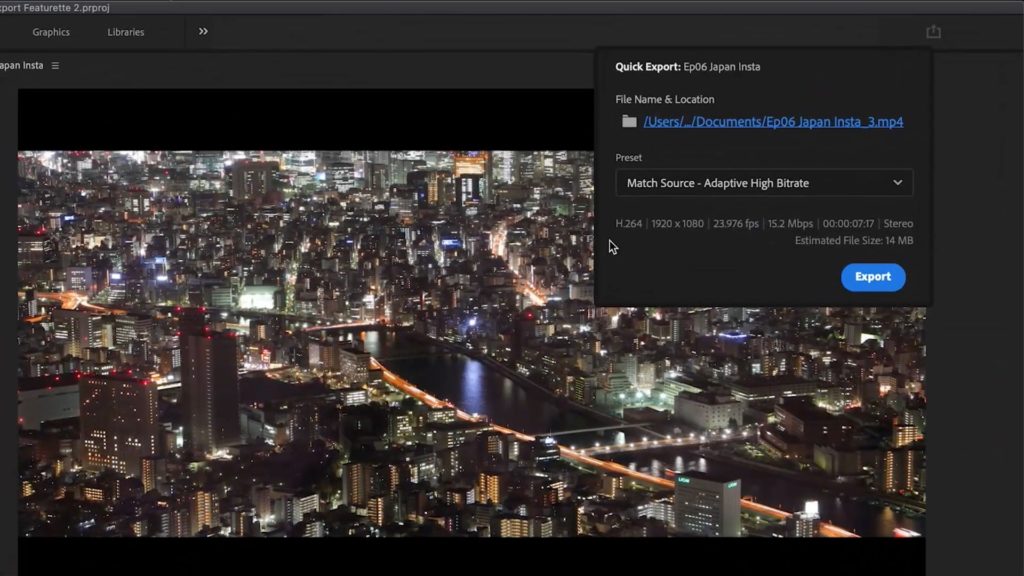
Task: Select the Japan Insta sequence panel tab
Action: [x=20, y=66]
